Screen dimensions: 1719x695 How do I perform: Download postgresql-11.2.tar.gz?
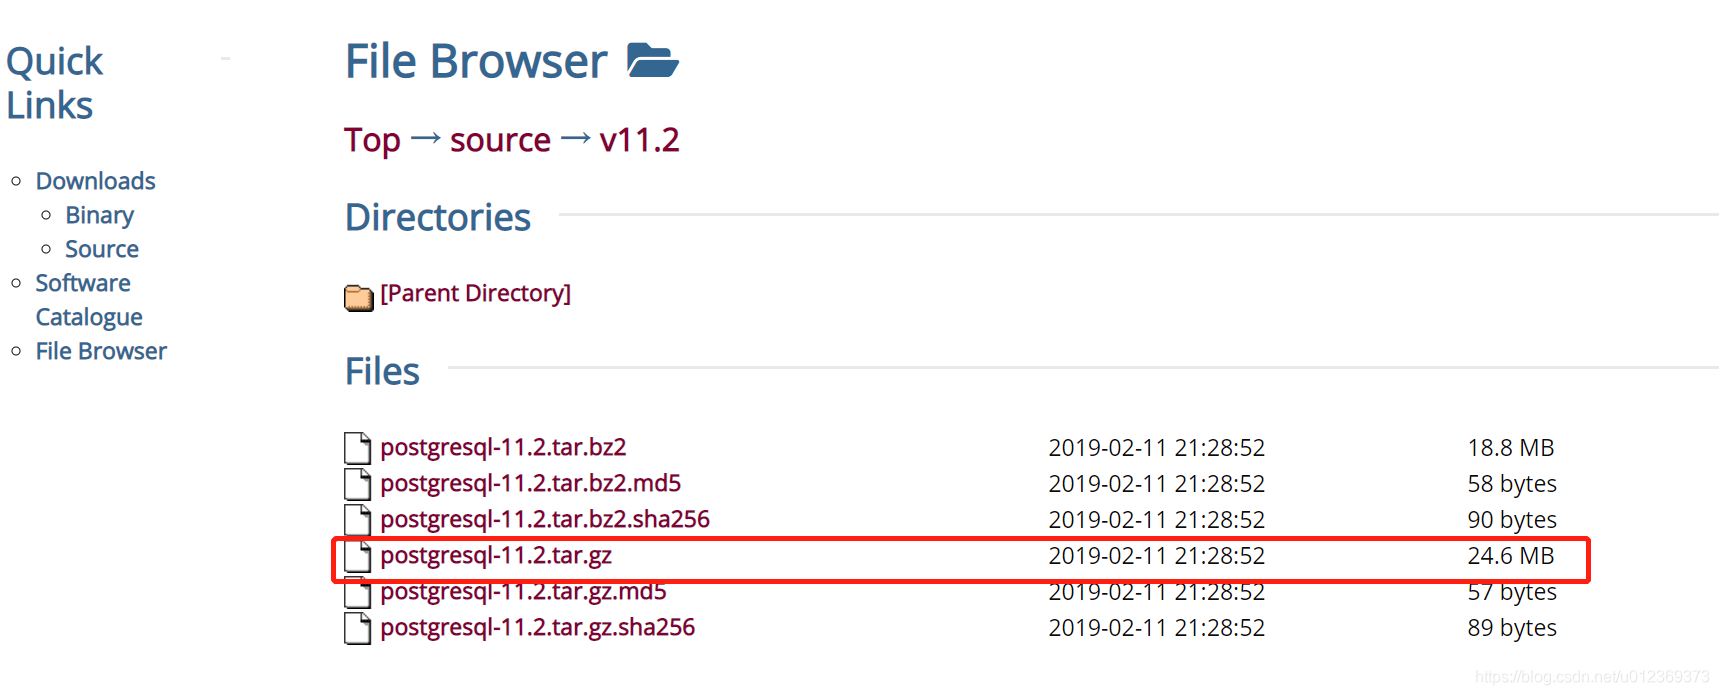pos(496,556)
